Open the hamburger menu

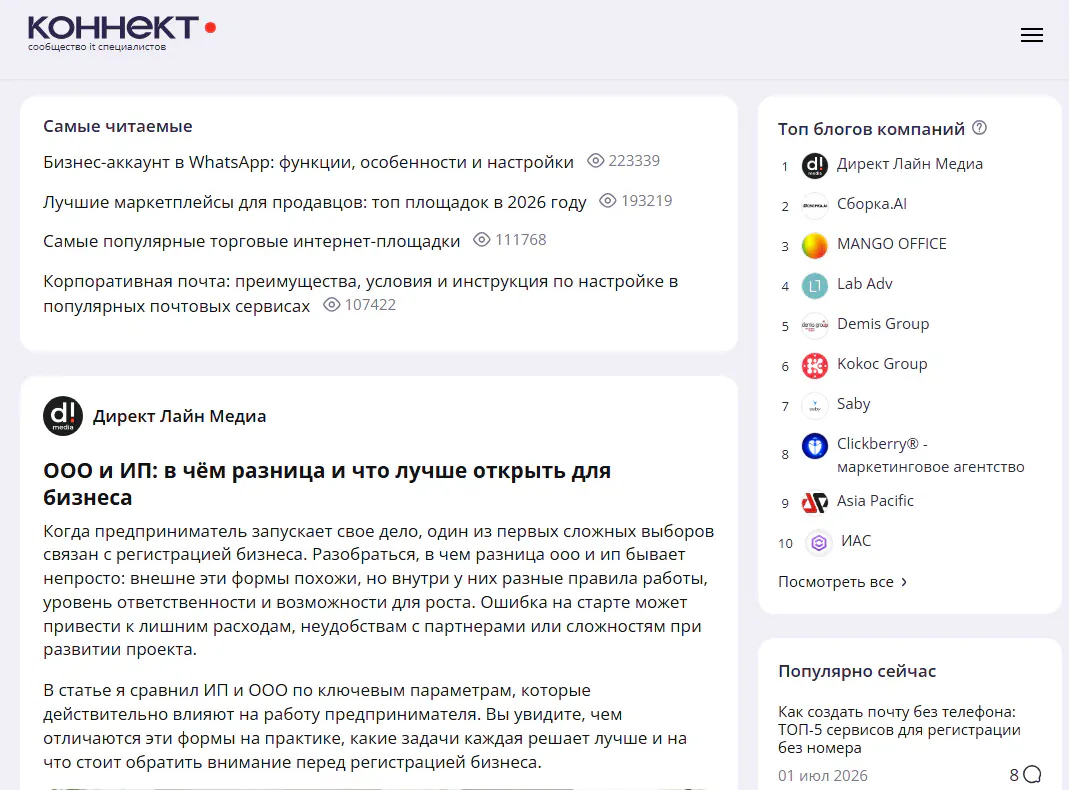pyautogui.click(x=1031, y=35)
